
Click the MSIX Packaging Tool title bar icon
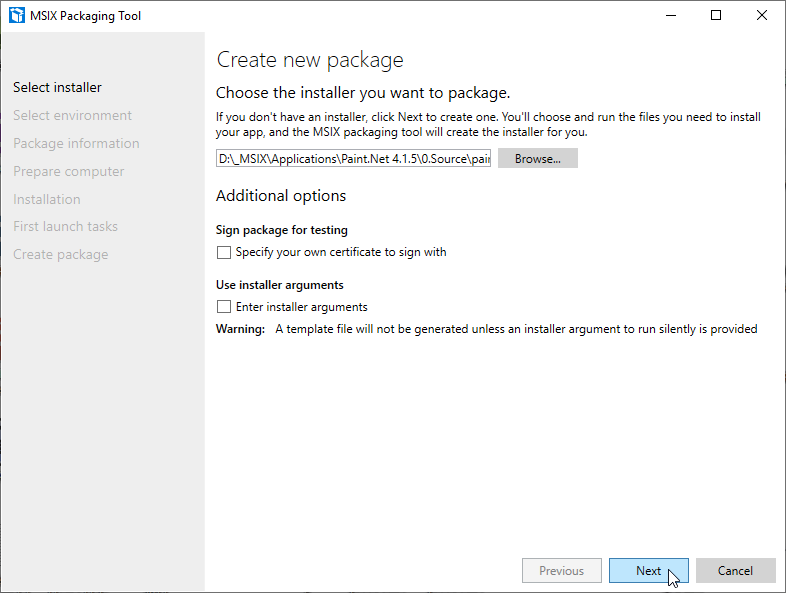[16, 15]
